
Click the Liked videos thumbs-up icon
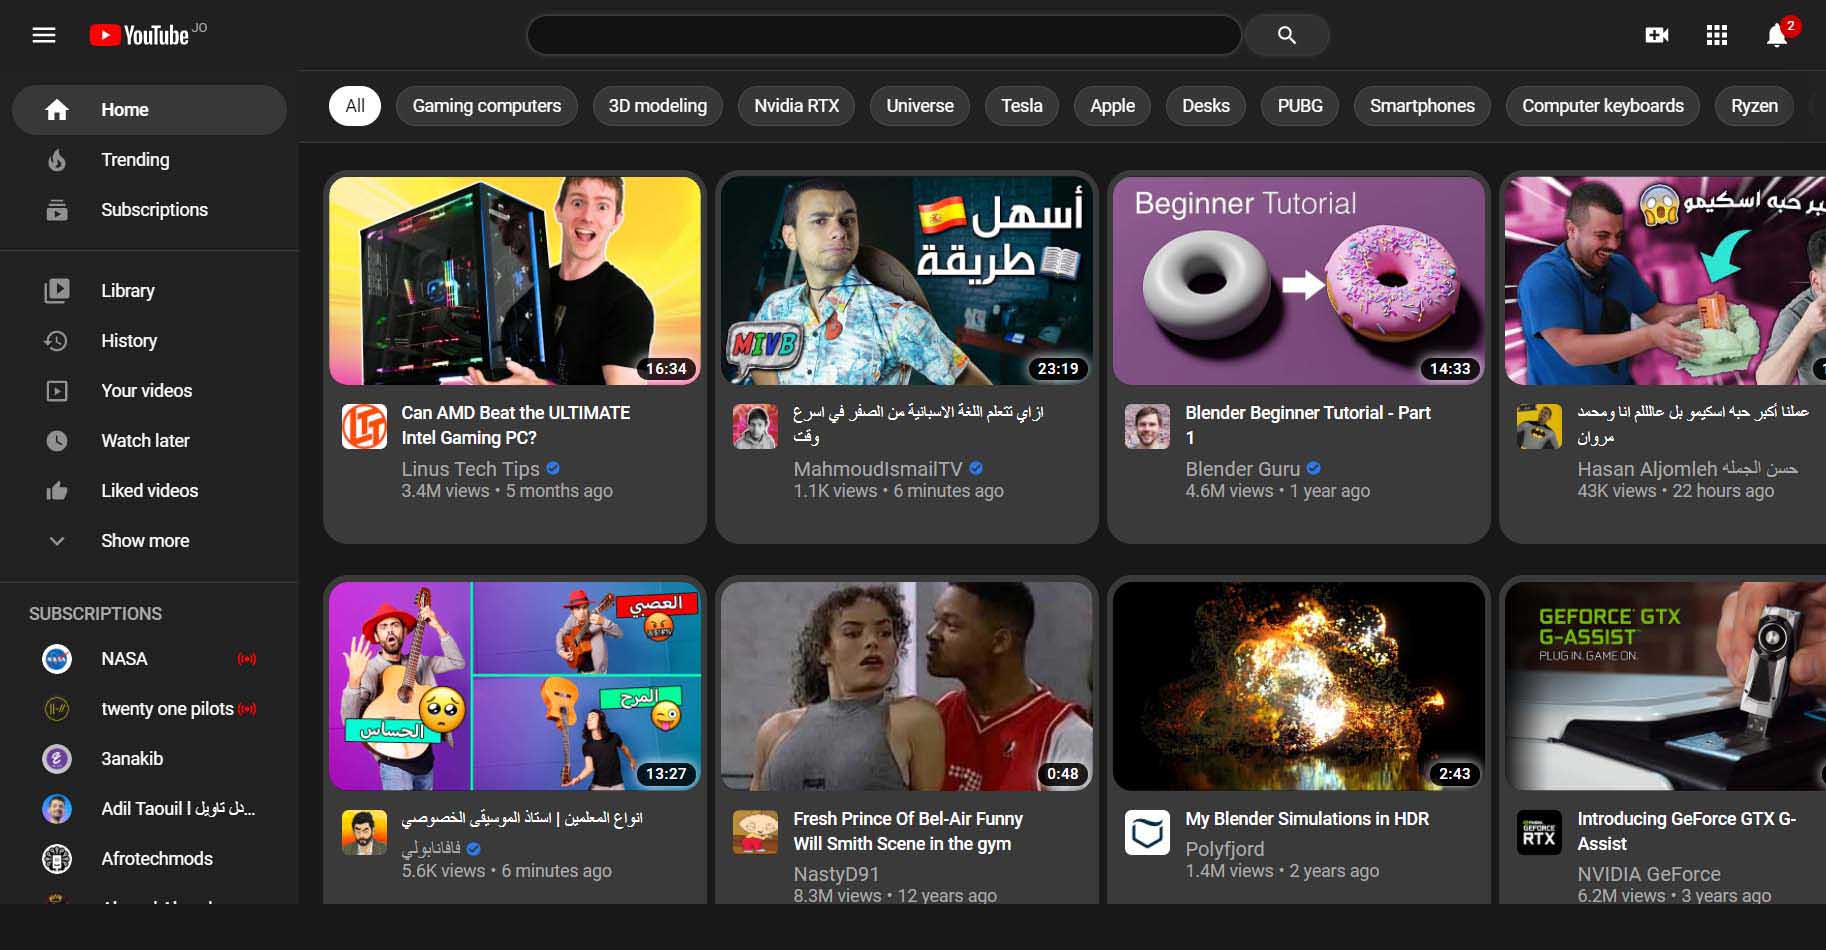pos(57,491)
